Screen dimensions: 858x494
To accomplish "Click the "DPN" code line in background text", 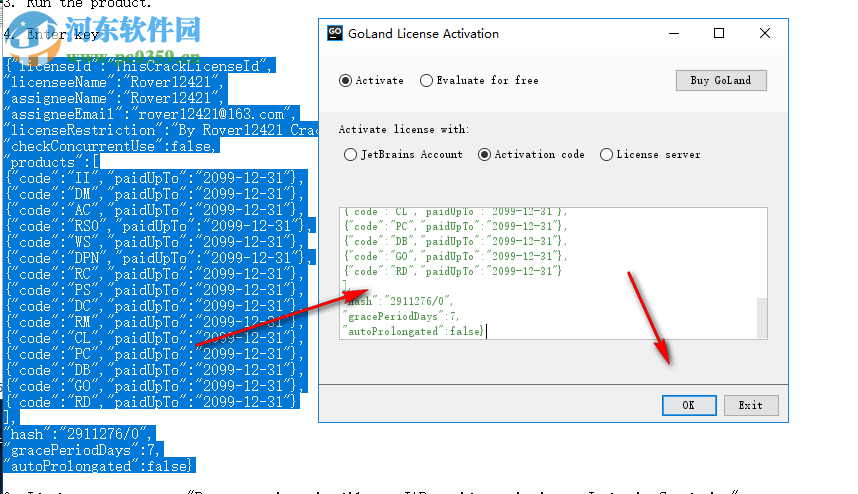I will (159, 258).
